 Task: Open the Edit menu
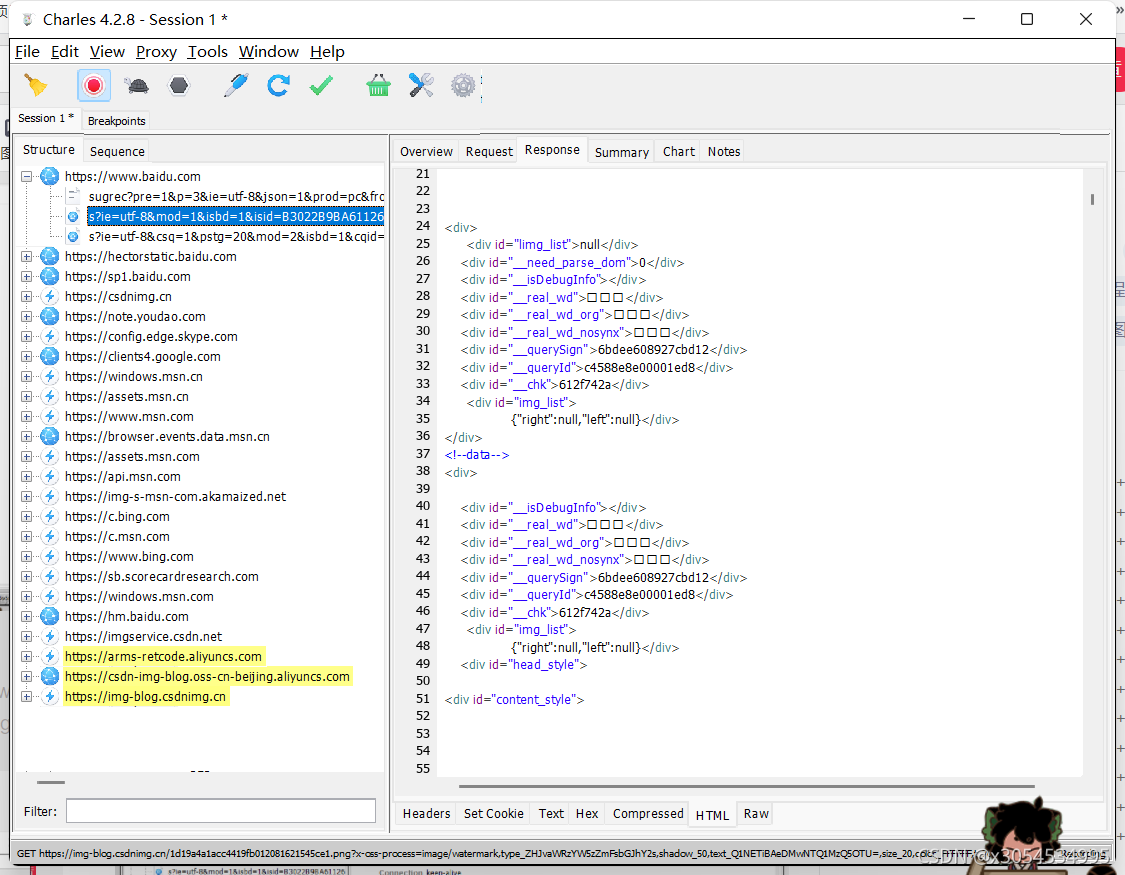65,52
